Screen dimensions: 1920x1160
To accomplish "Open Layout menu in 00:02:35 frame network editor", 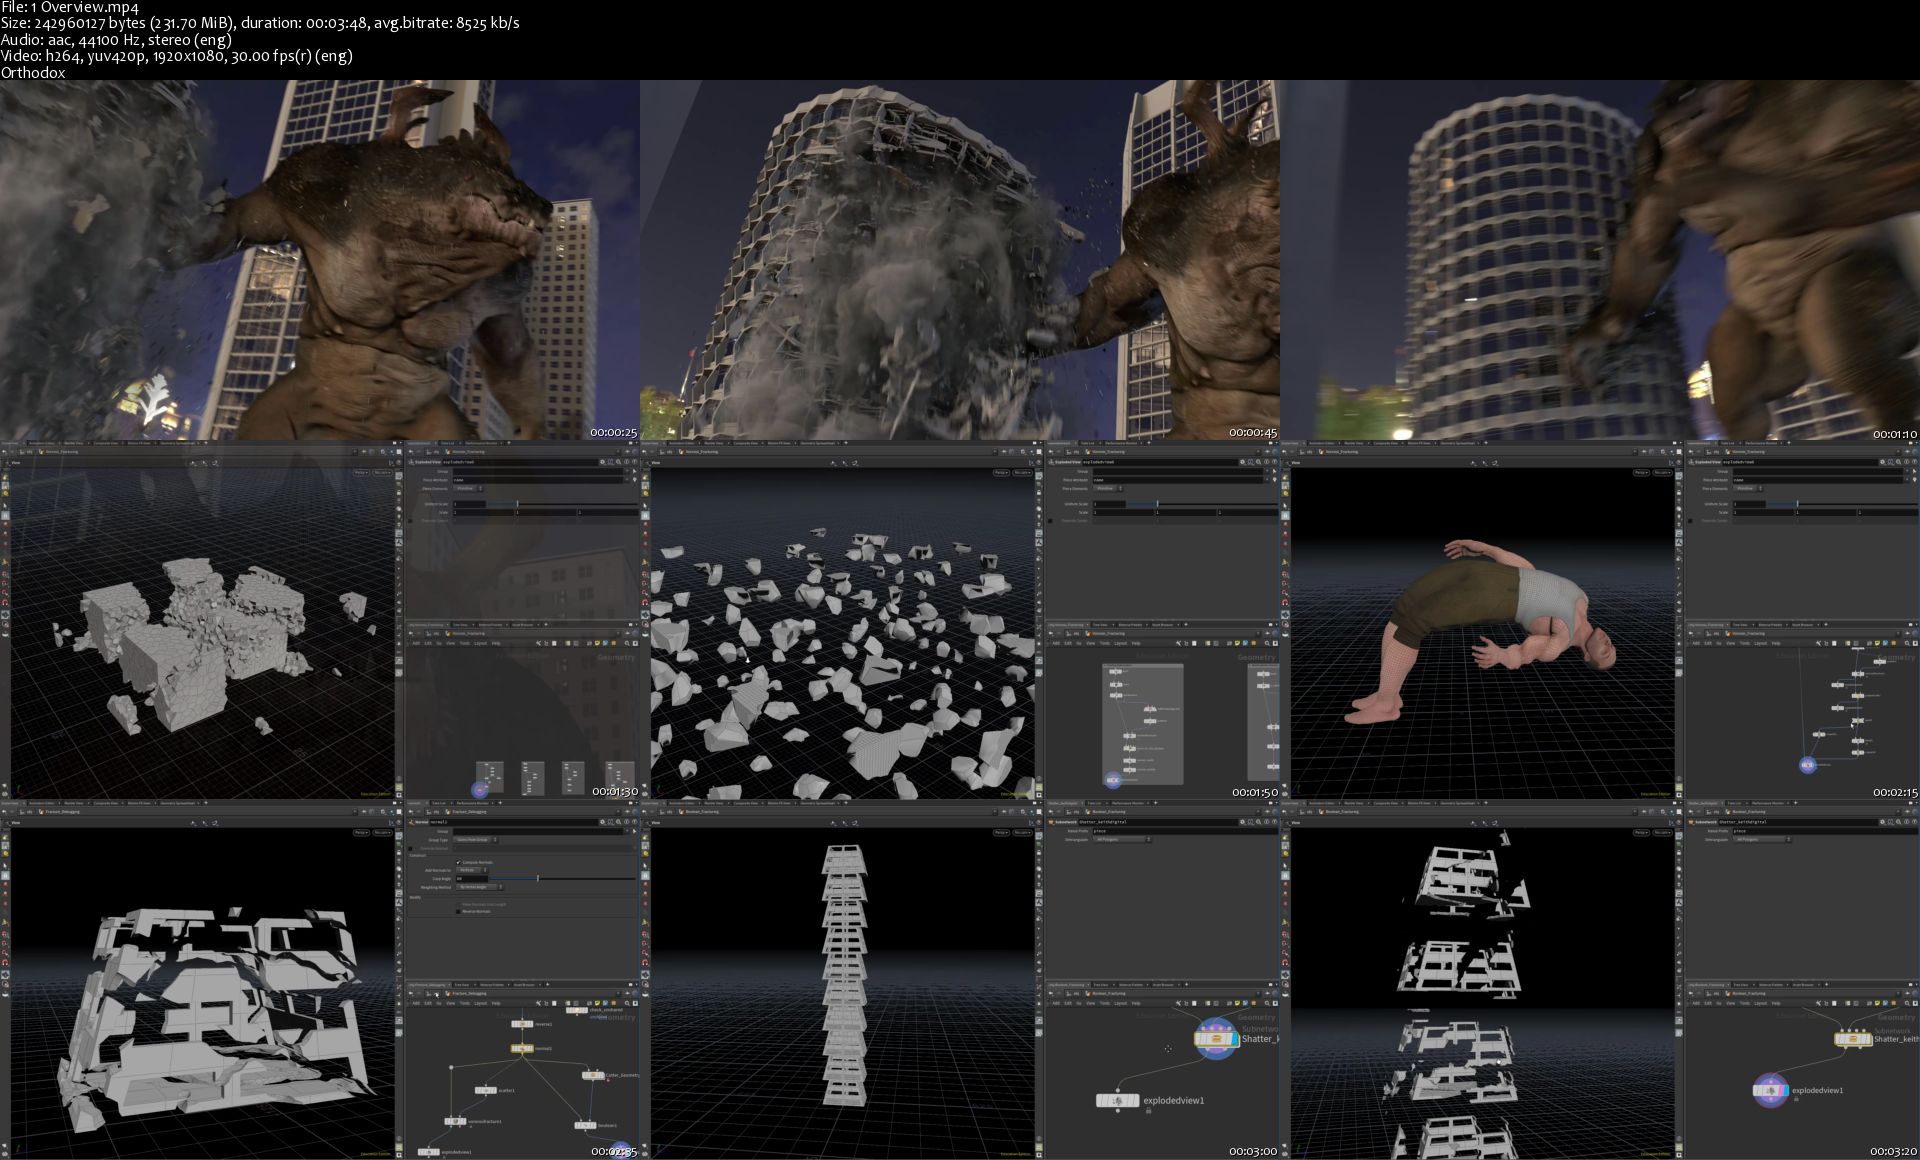I will (x=481, y=1003).
